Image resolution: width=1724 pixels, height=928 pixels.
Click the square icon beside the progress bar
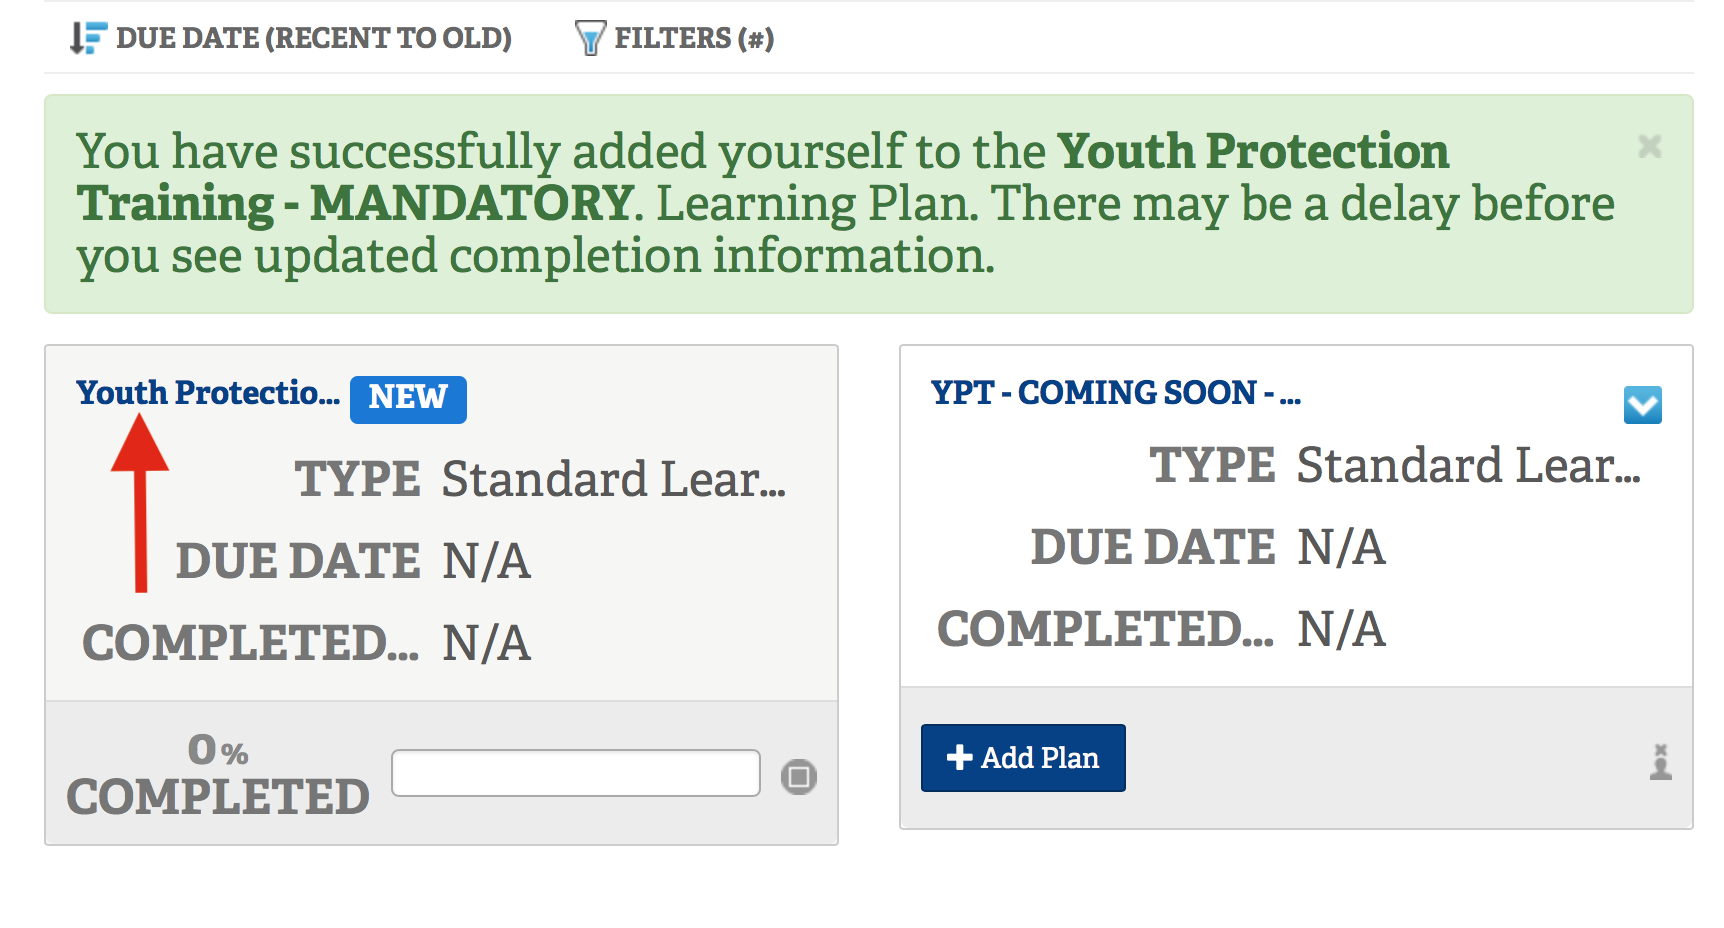point(798,776)
